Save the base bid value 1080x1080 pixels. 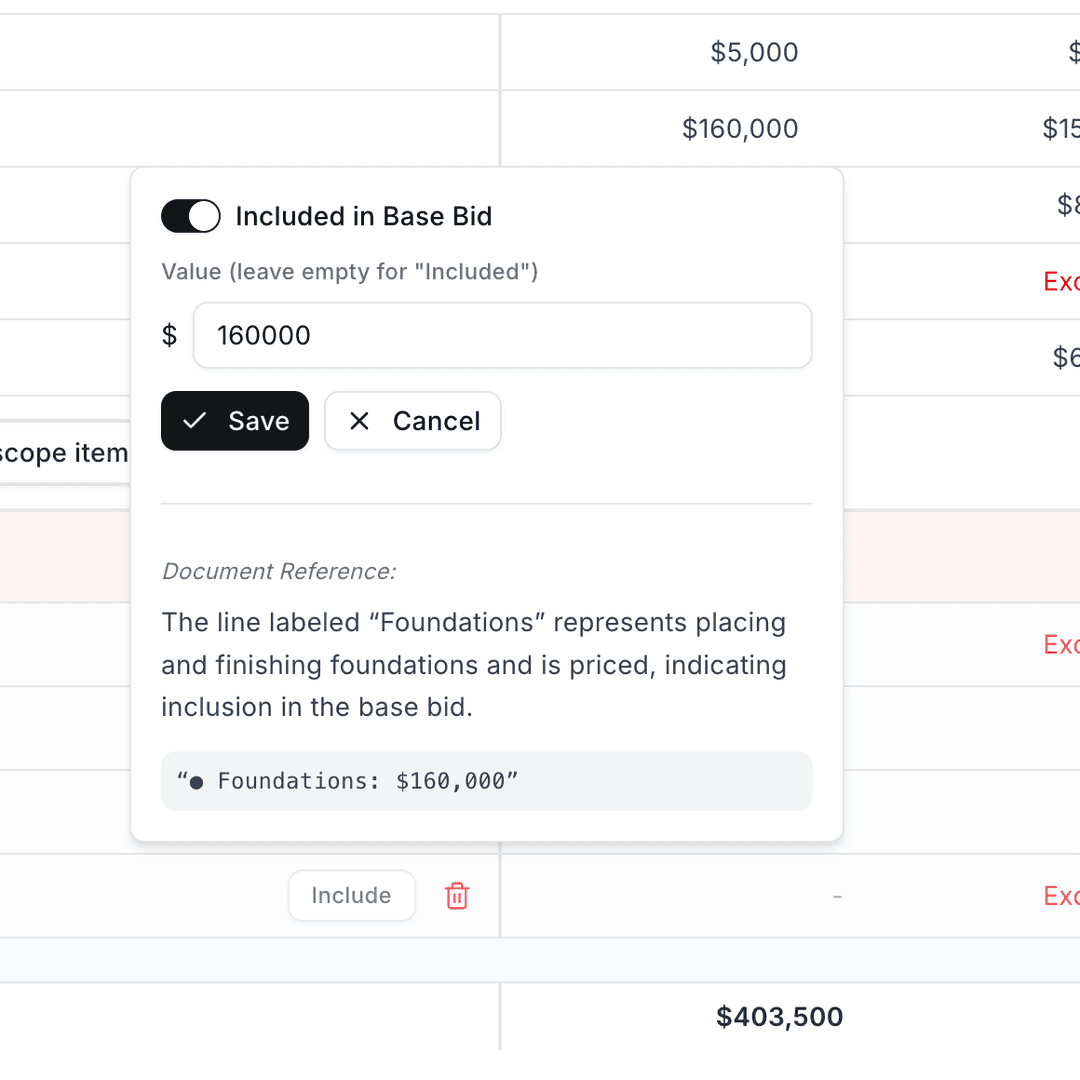(235, 421)
